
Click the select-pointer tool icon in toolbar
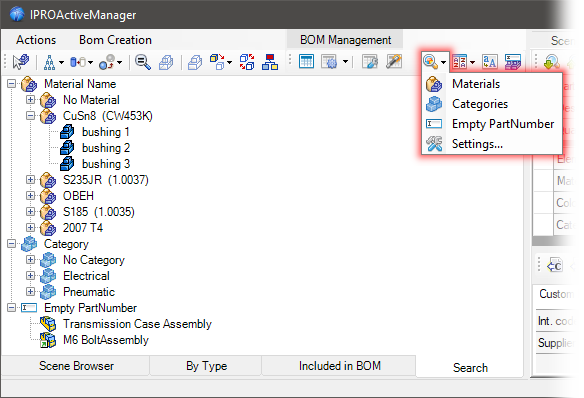pos(20,62)
